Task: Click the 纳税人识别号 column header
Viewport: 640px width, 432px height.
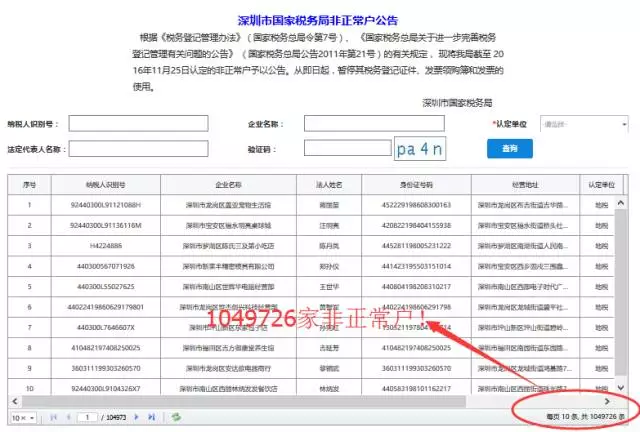Action: pos(106,185)
